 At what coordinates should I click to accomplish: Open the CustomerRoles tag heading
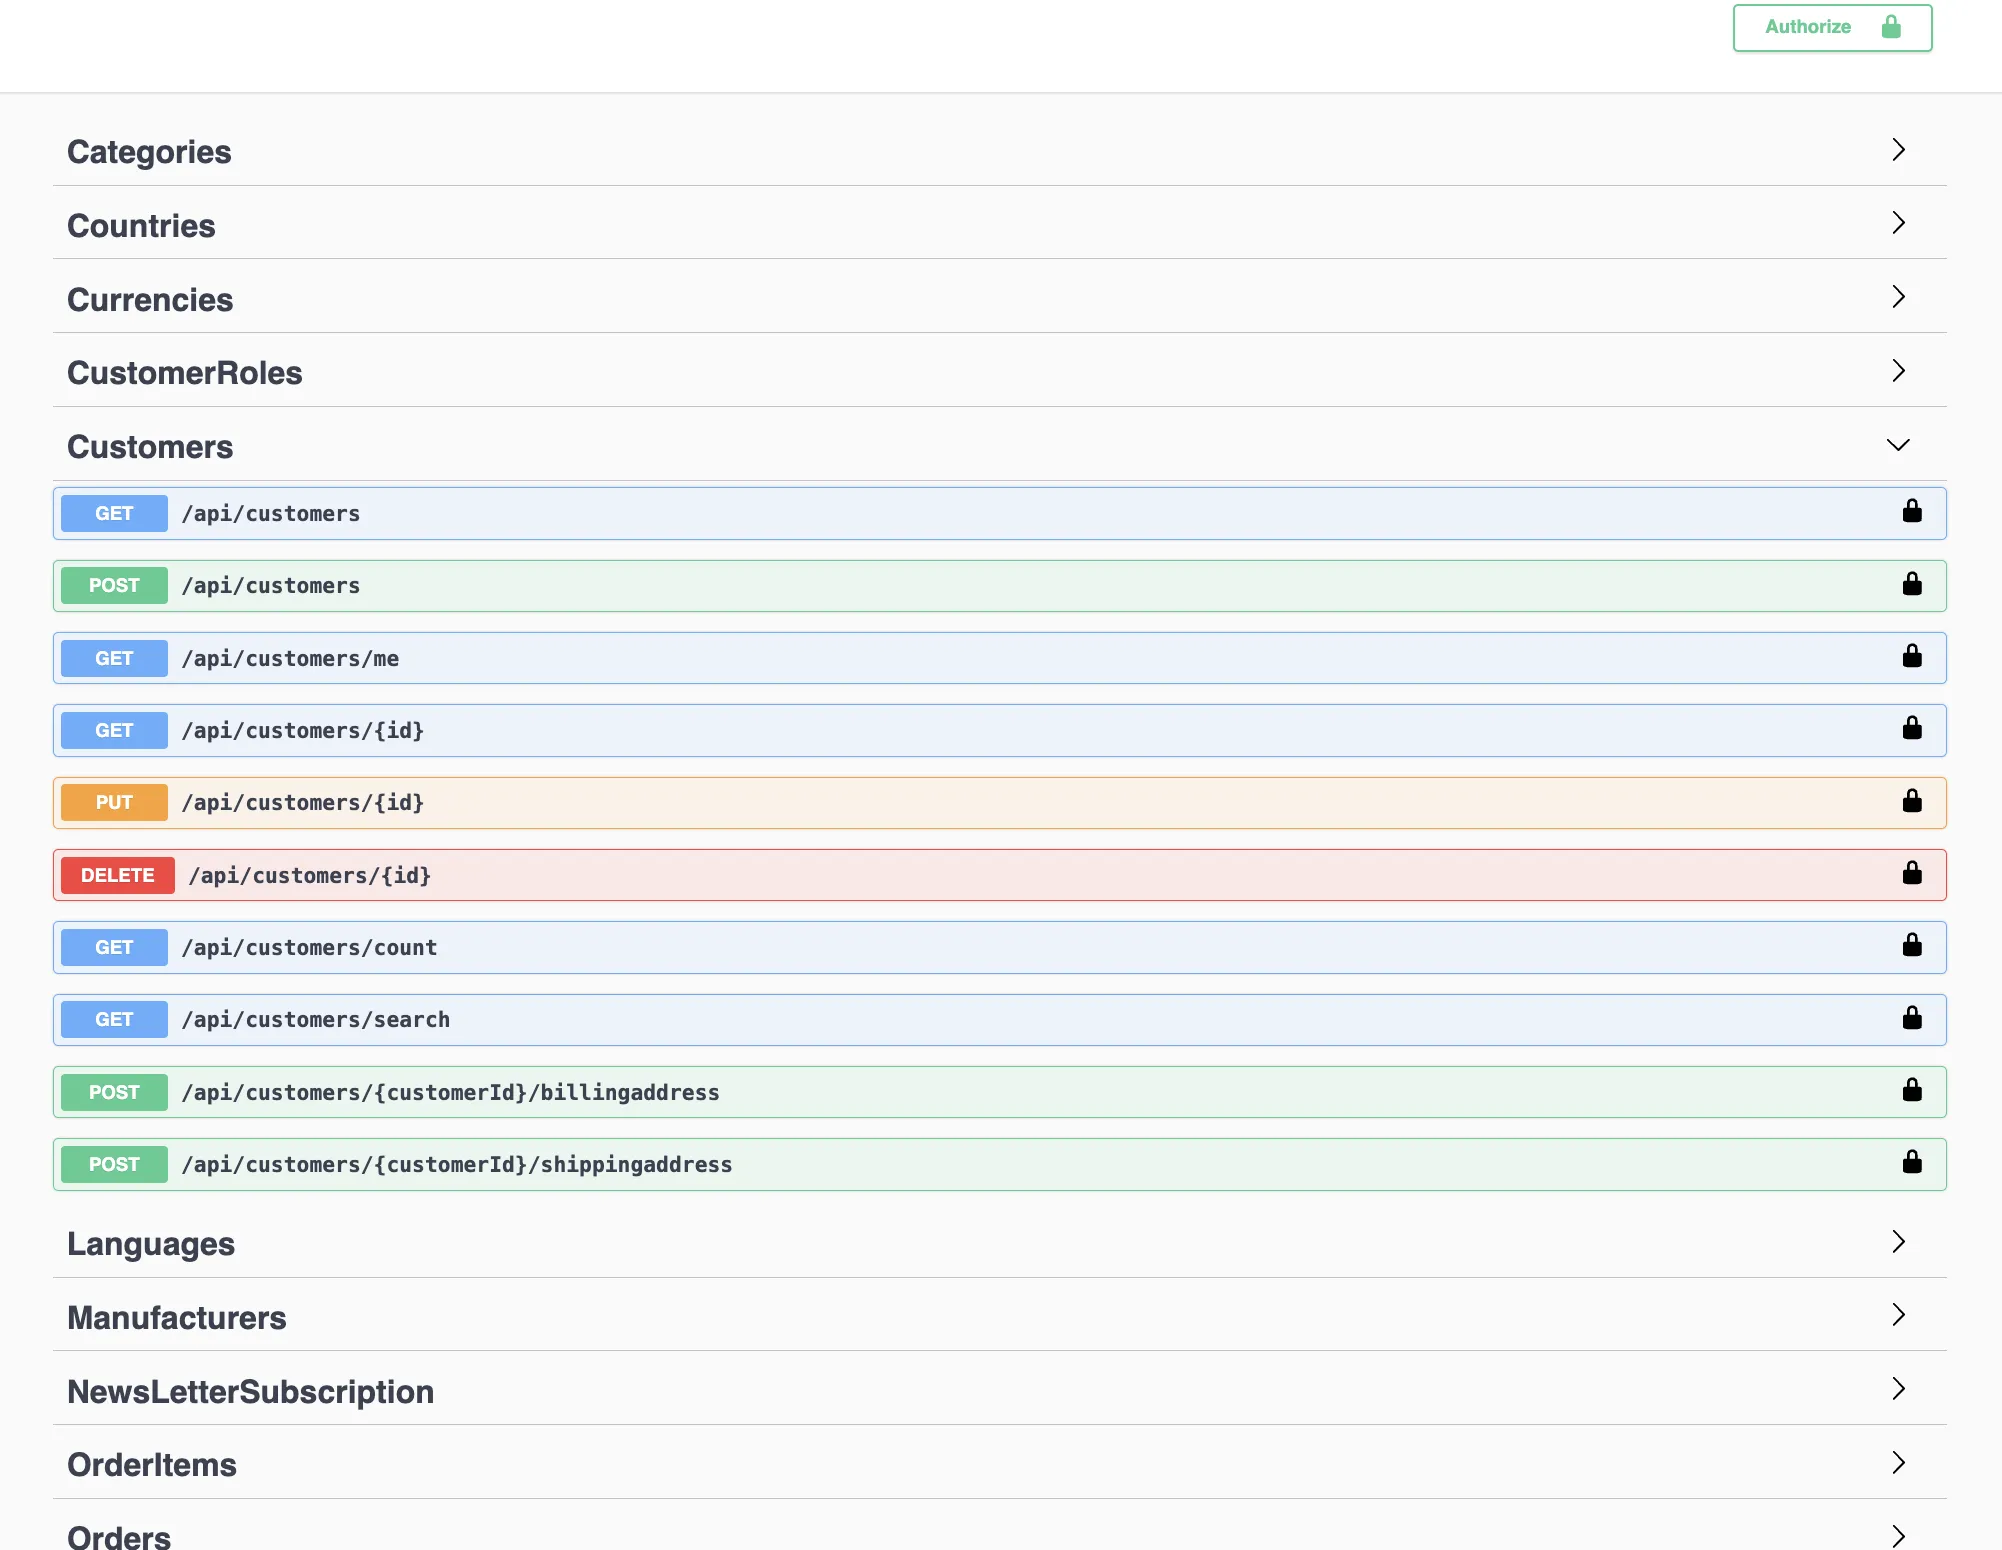pyautogui.click(x=185, y=373)
